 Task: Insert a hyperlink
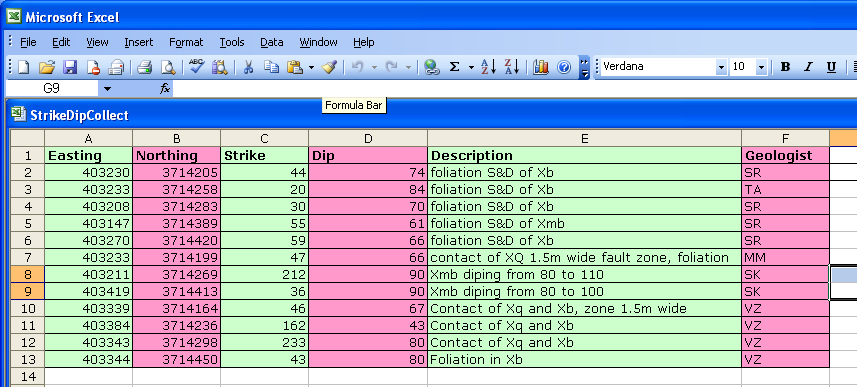[x=432, y=67]
